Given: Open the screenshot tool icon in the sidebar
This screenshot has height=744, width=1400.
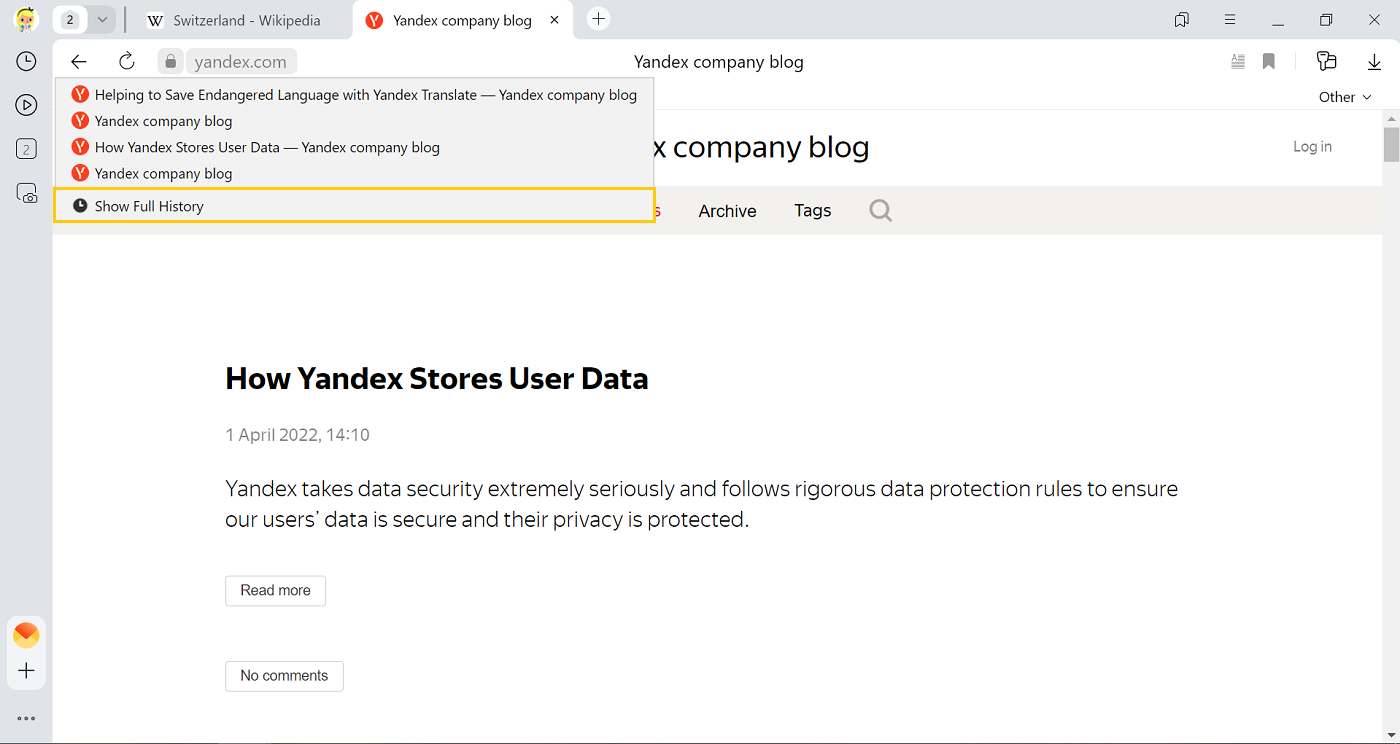Looking at the screenshot, I should [x=27, y=193].
